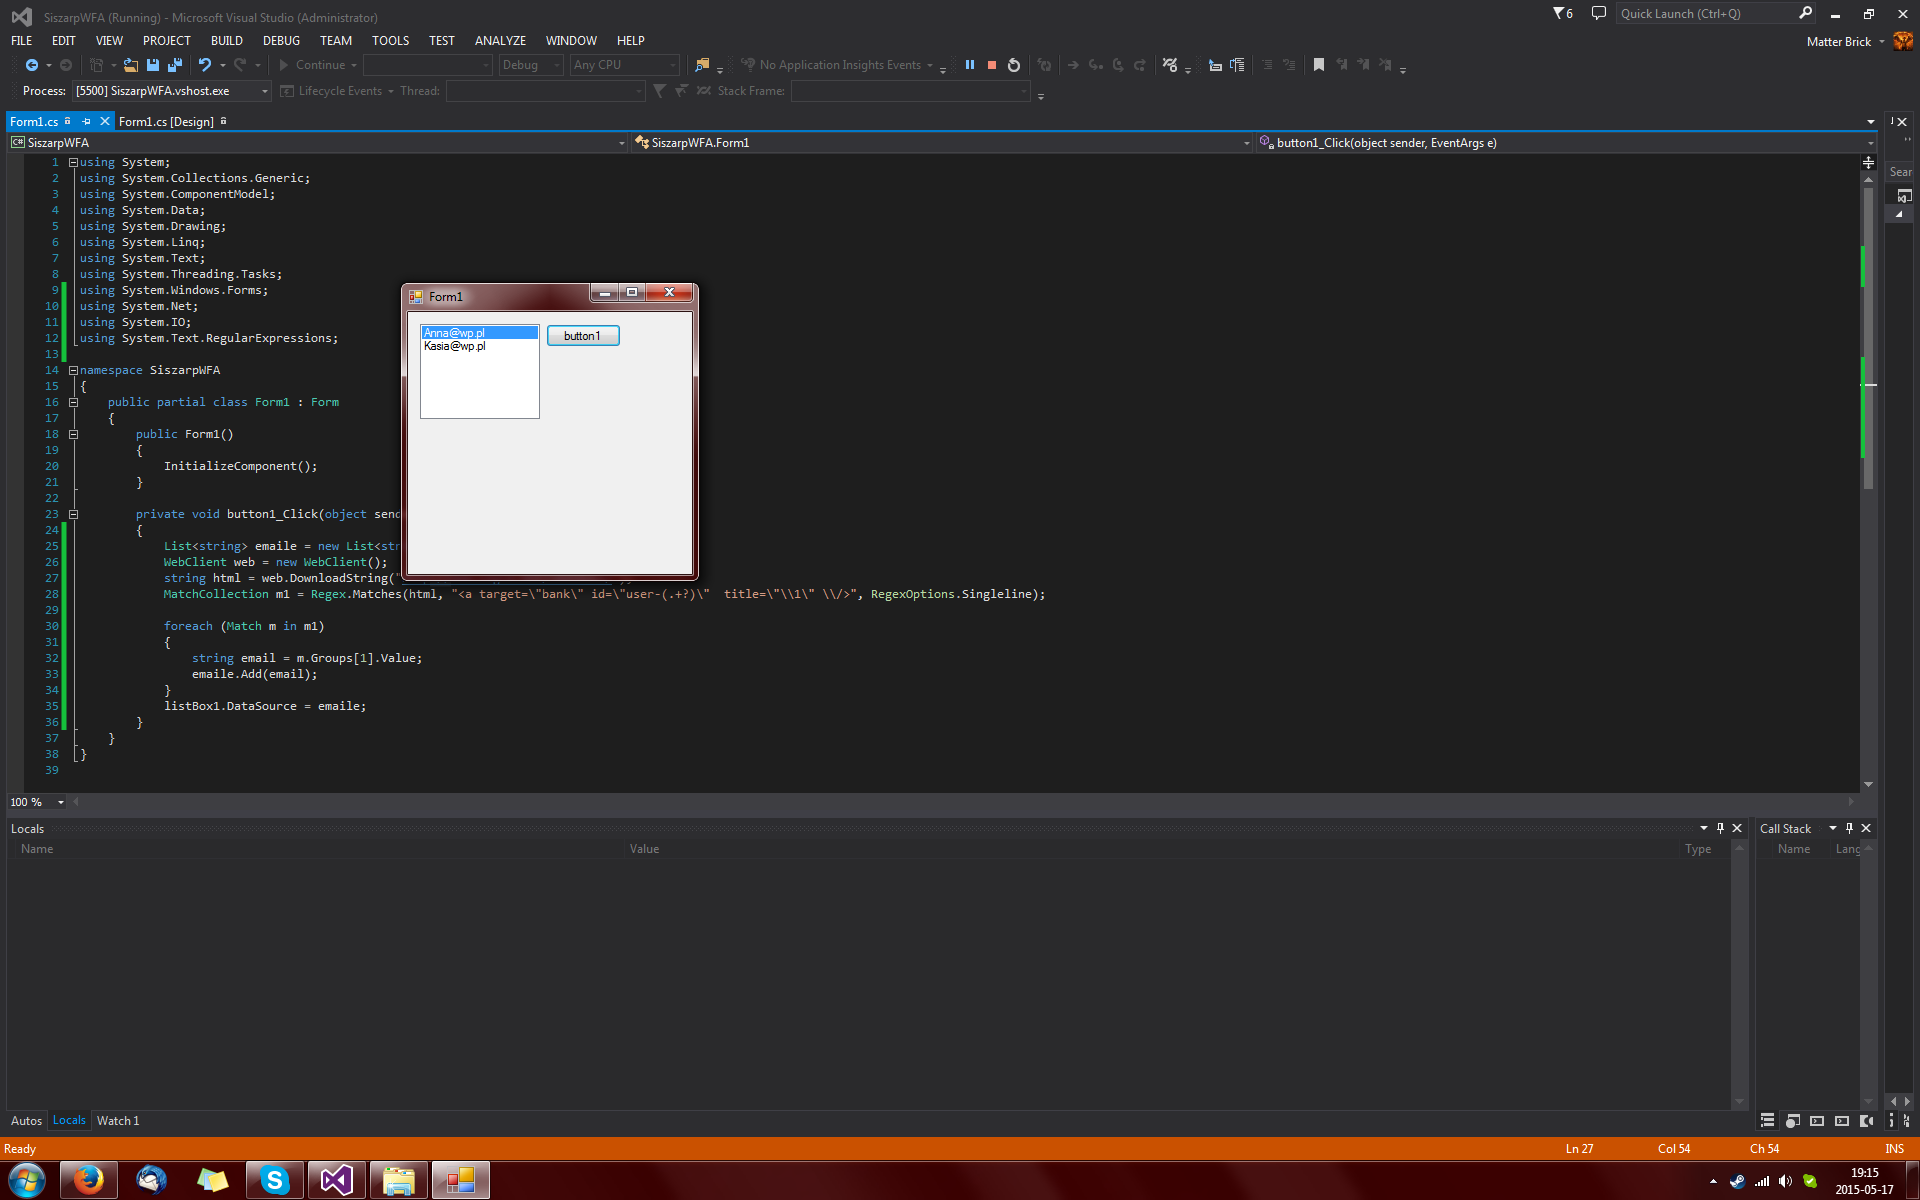Switch to the Autos tab
Viewport: 1920px width, 1200px height.
pos(26,1121)
